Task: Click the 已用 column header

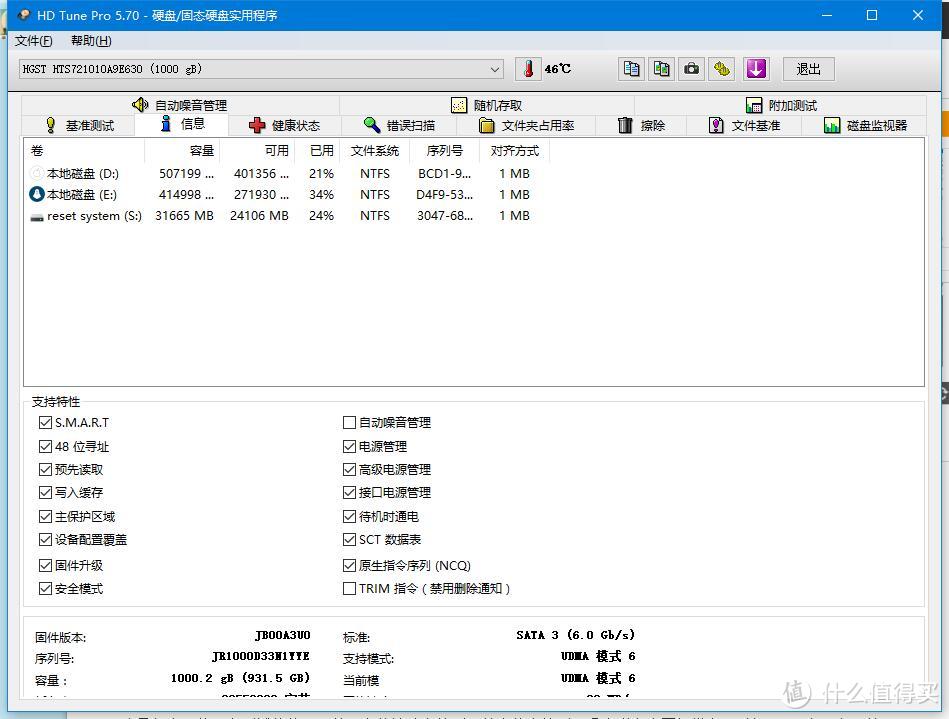Action: point(318,151)
